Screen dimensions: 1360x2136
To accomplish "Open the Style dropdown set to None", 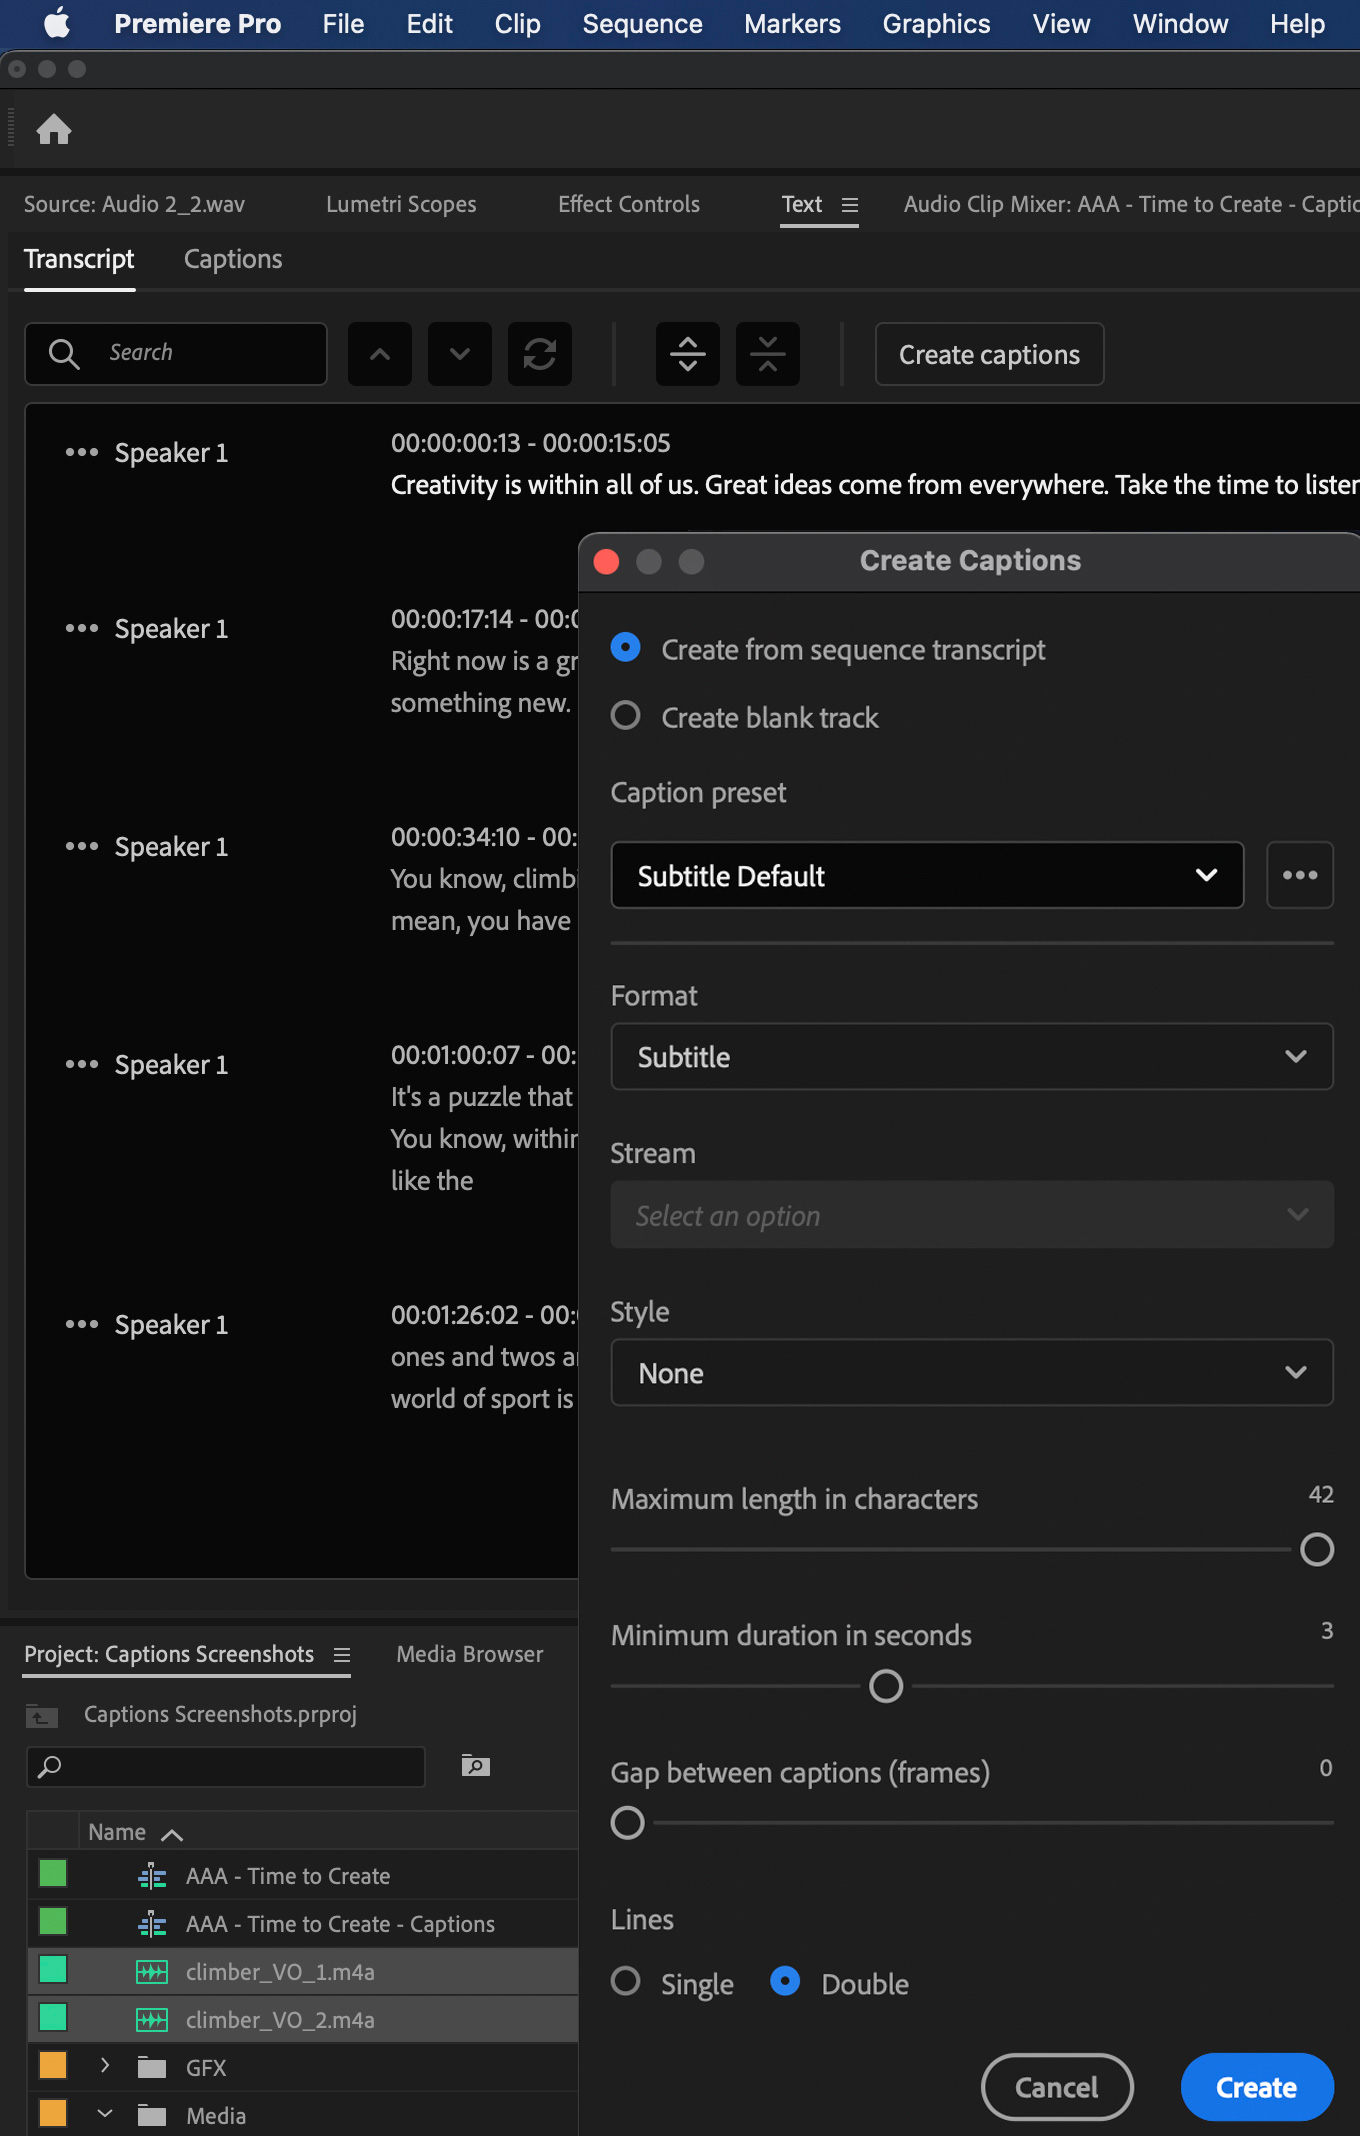I will click(971, 1372).
